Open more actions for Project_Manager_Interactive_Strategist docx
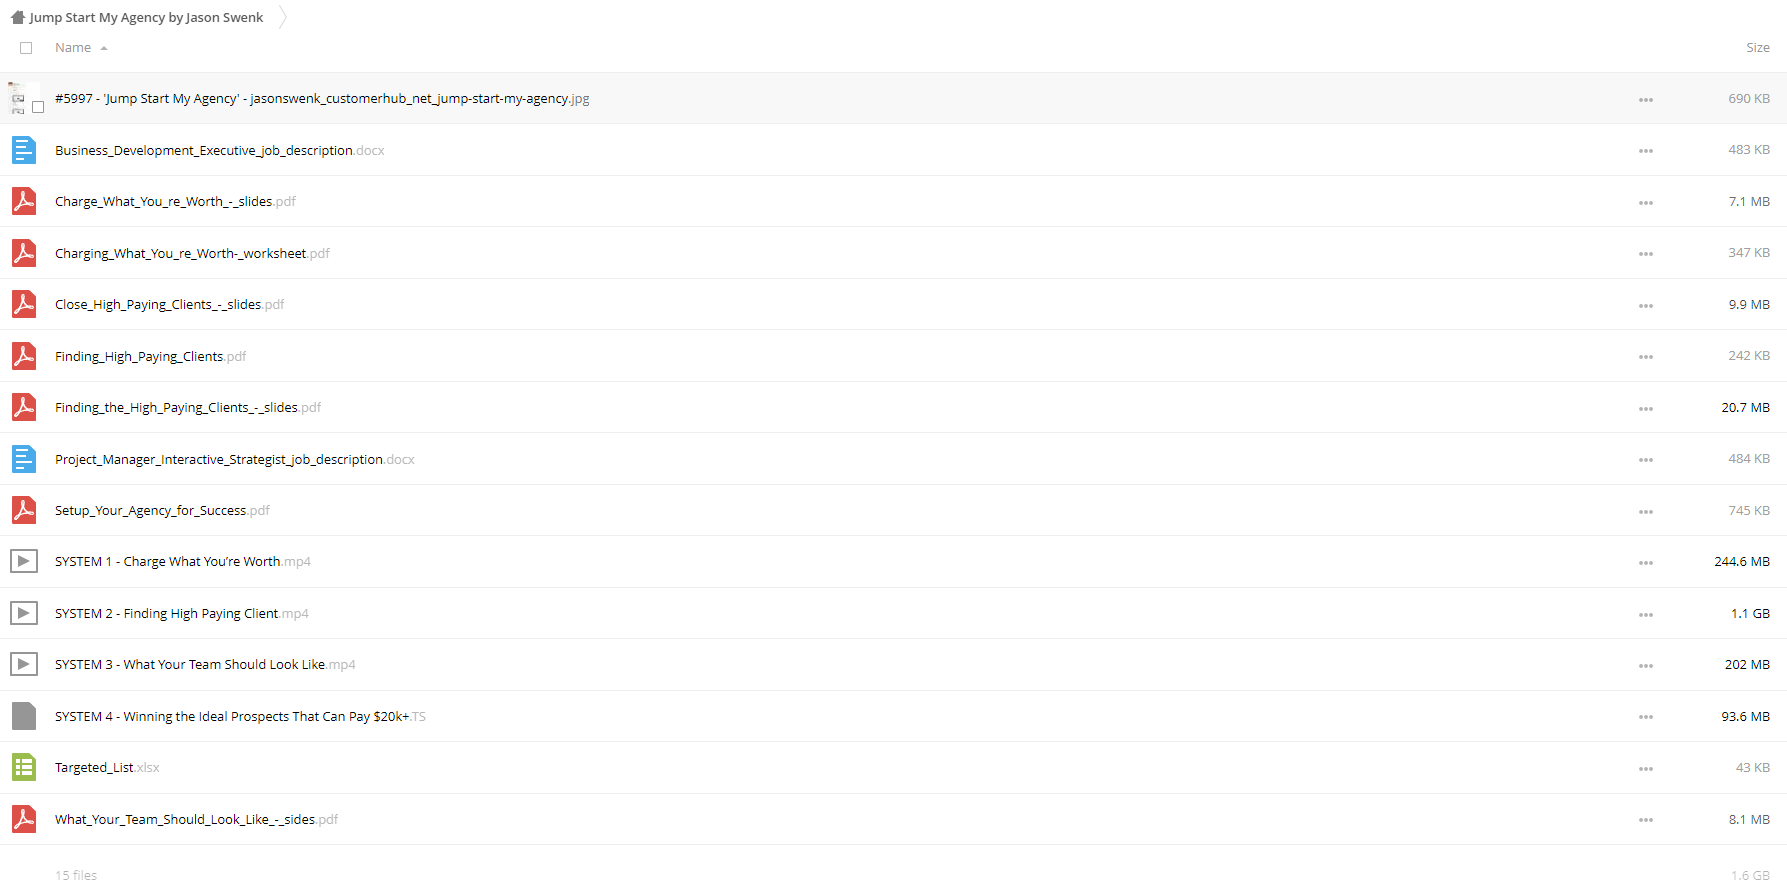 [x=1645, y=460]
